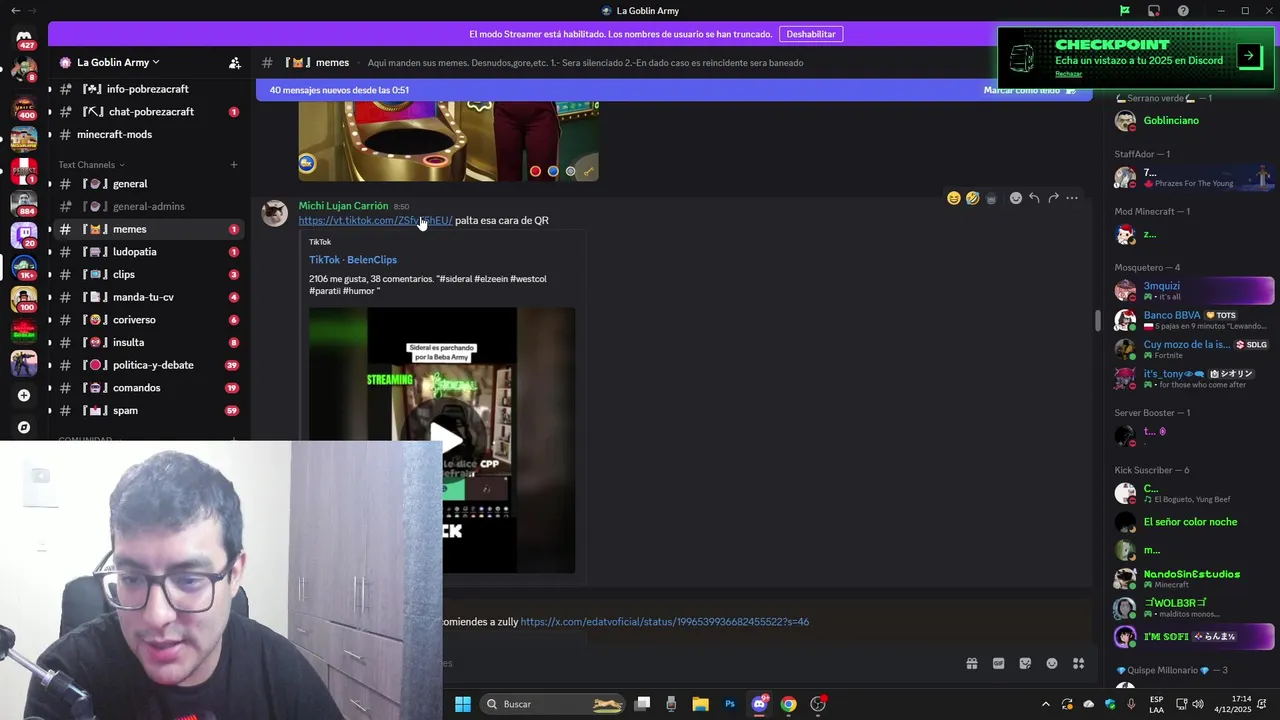This screenshot has height=720, width=1280.
Task: Open File Explorer from the taskbar
Action: pyautogui.click(x=700, y=704)
